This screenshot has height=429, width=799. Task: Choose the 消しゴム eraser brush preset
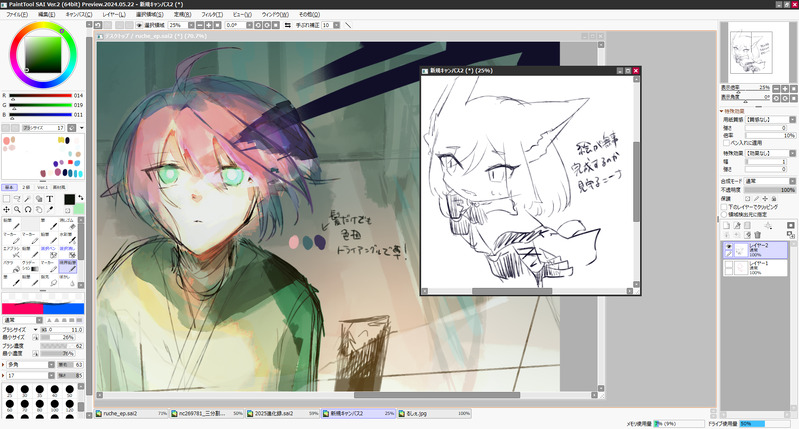coord(68,224)
